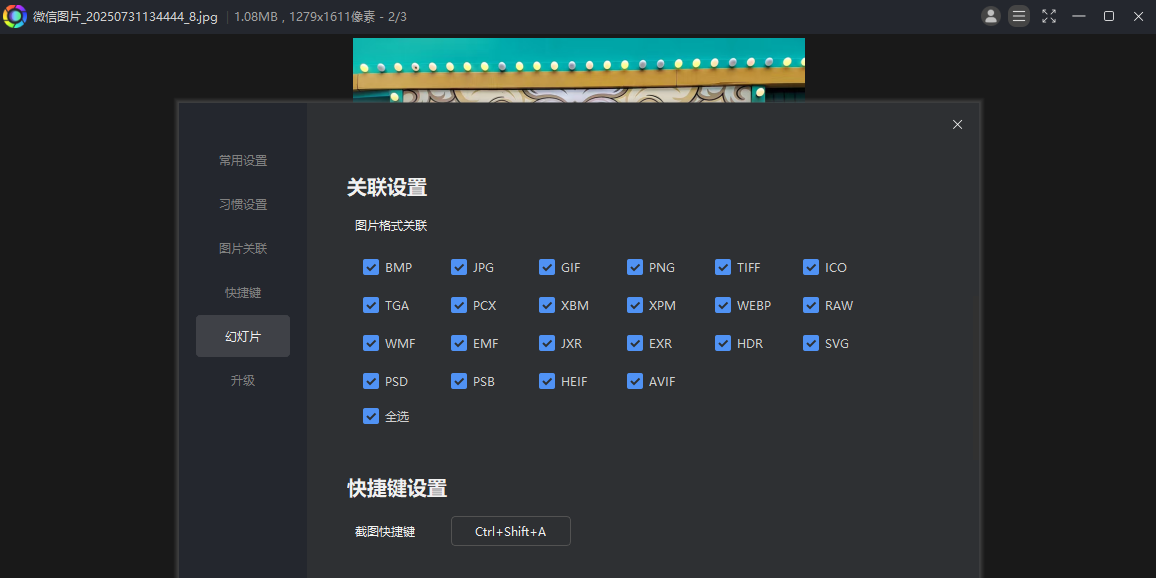The image size is (1156, 578).
Task: Toggle the GIF format checkbox
Action: point(547,267)
